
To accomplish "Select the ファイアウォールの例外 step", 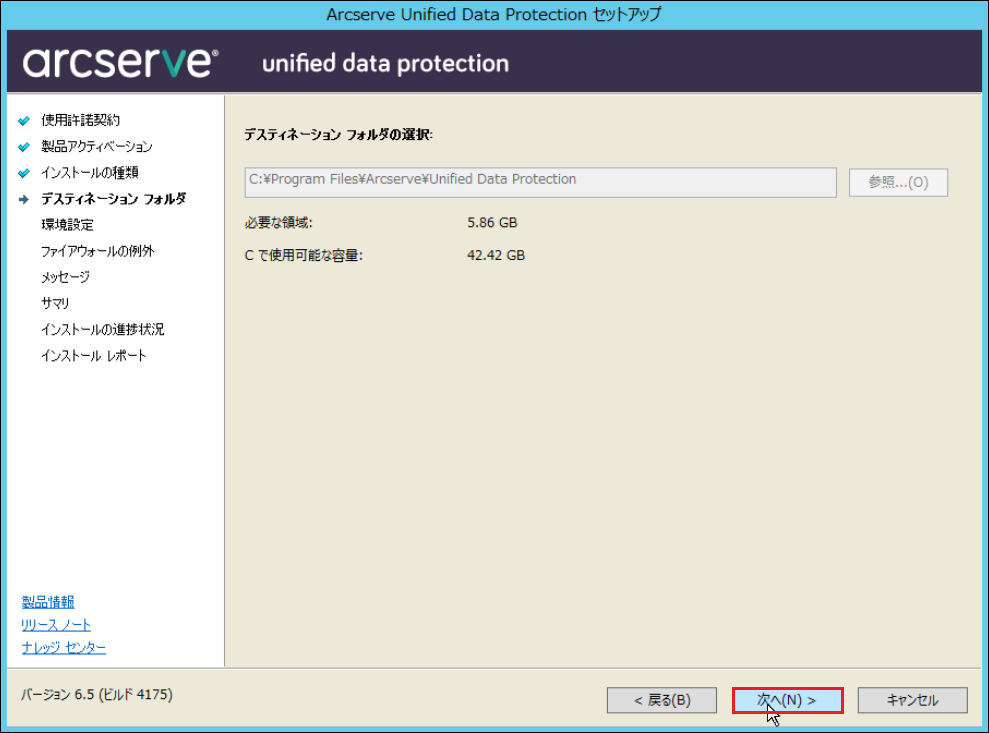I will [97, 251].
